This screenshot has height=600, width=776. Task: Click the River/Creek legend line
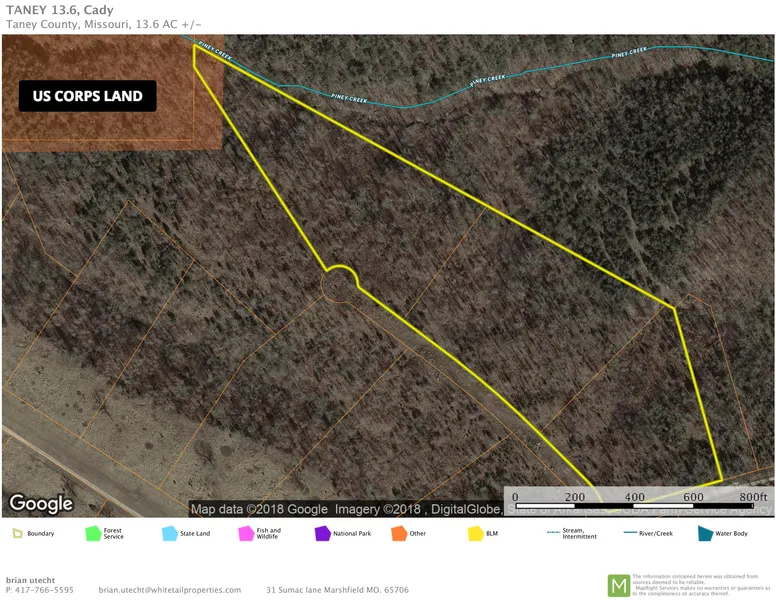pos(629,531)
